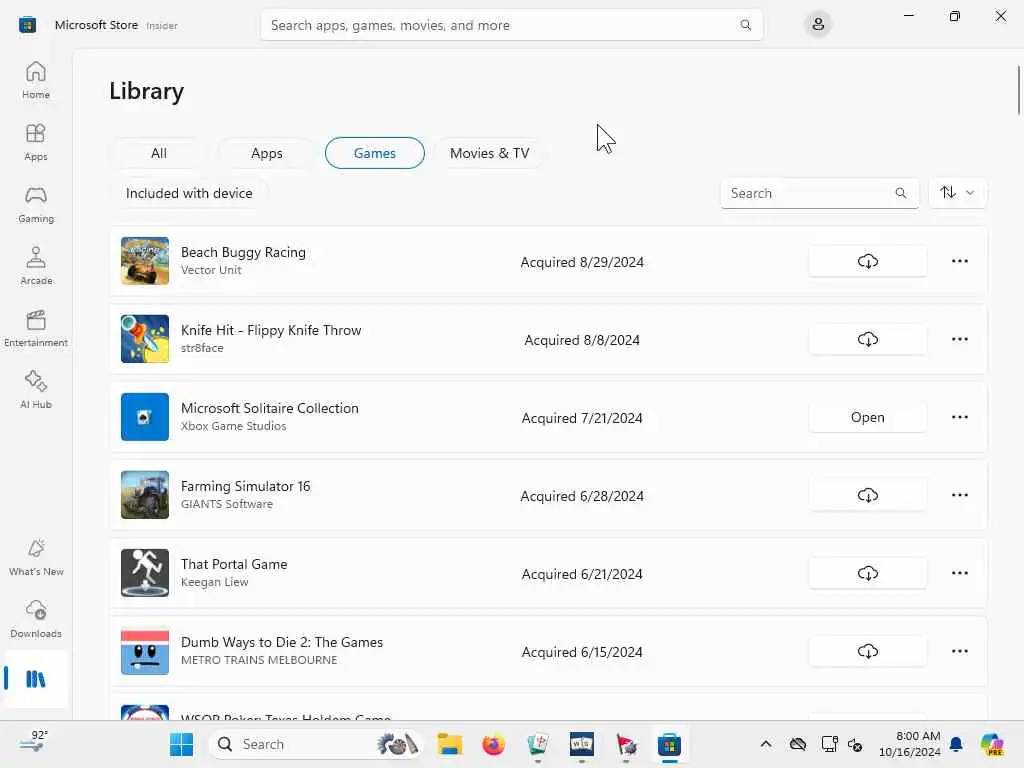Click the magnifier in top search bar
Viewport: 1024px width, 768px height.
coord(745,25)
